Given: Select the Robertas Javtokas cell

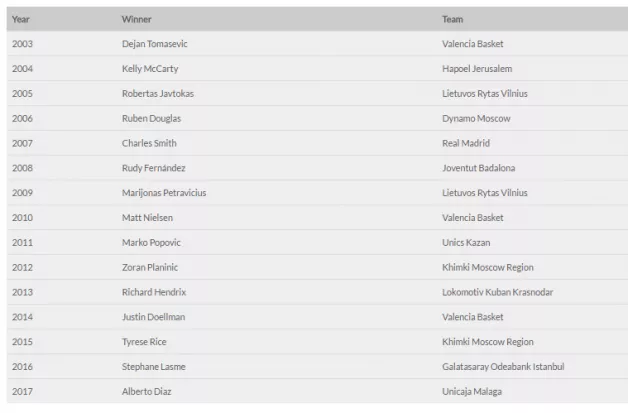Looking at the screenshot, I should [x=157, y=94].
